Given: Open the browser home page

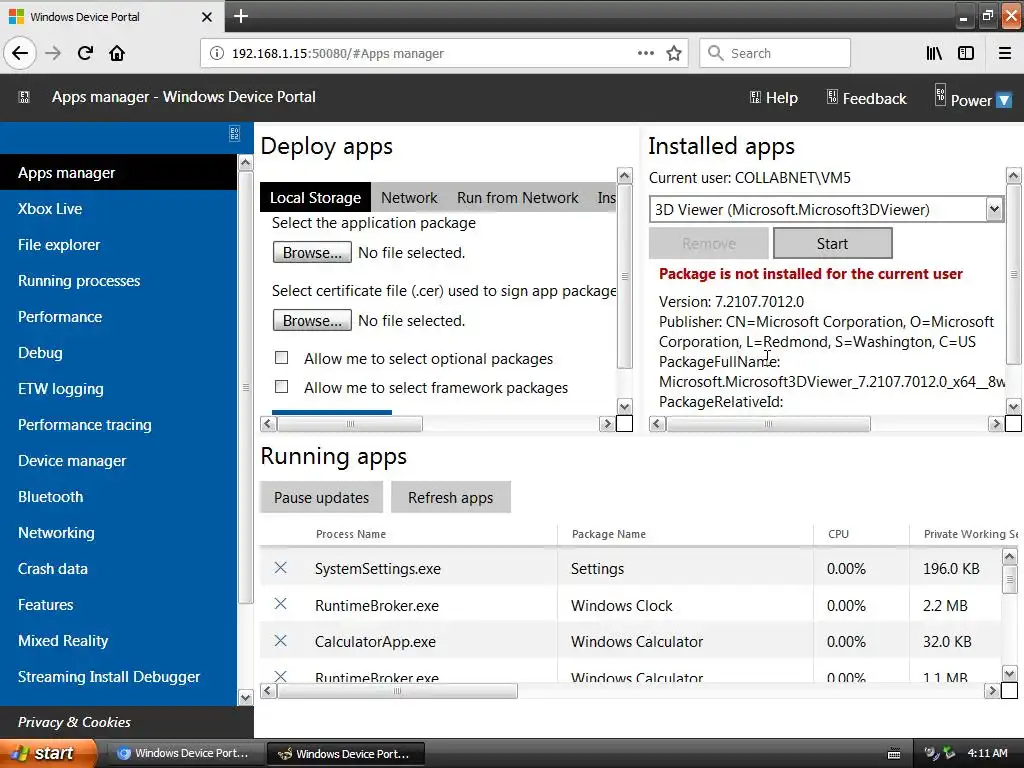Looking at the screenshot, I should tap(117, 53).
